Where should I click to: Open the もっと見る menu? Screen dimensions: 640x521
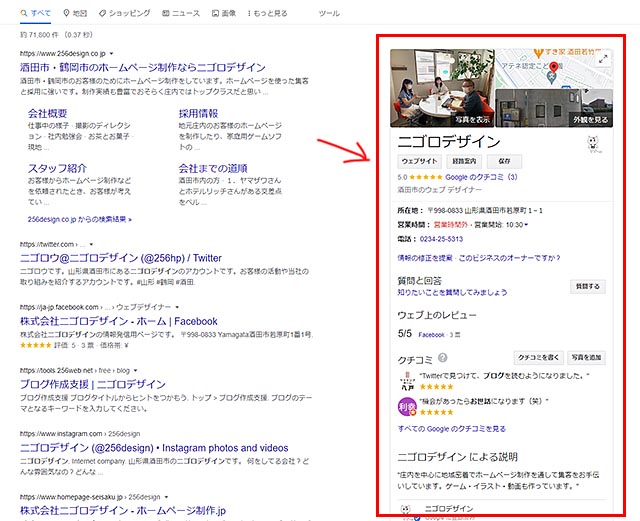[x=267, y=13]
